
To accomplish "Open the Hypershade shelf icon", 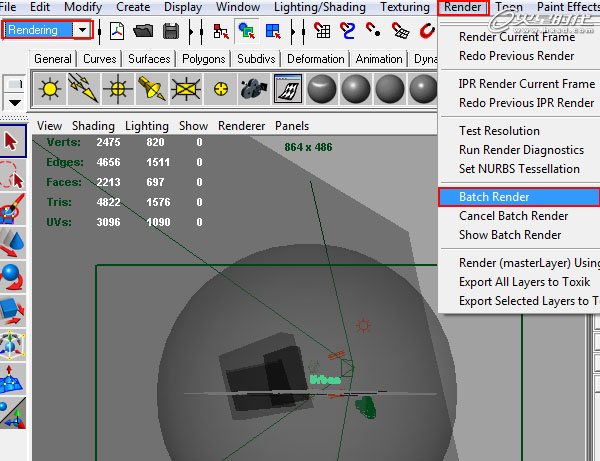I will [288, 89].
